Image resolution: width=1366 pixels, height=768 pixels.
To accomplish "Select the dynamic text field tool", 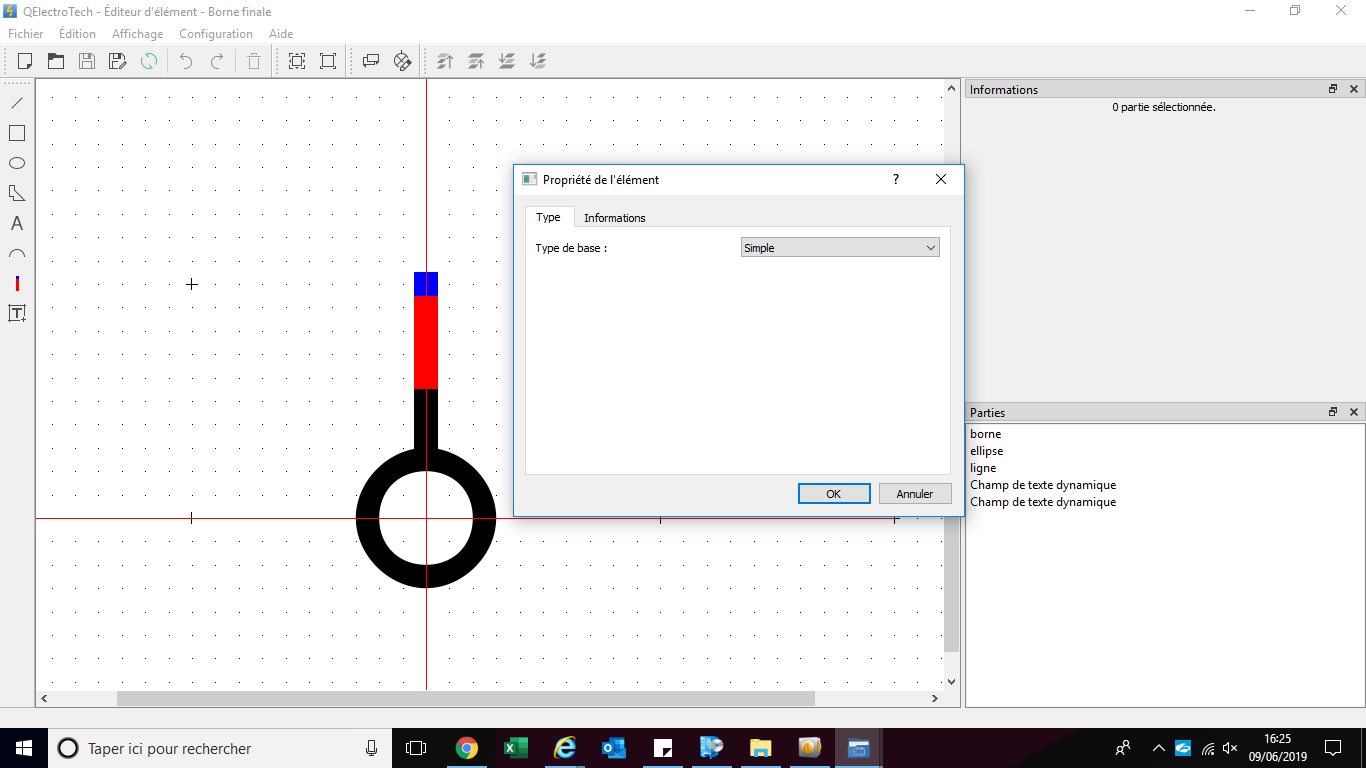I will (x=17, y=313).
